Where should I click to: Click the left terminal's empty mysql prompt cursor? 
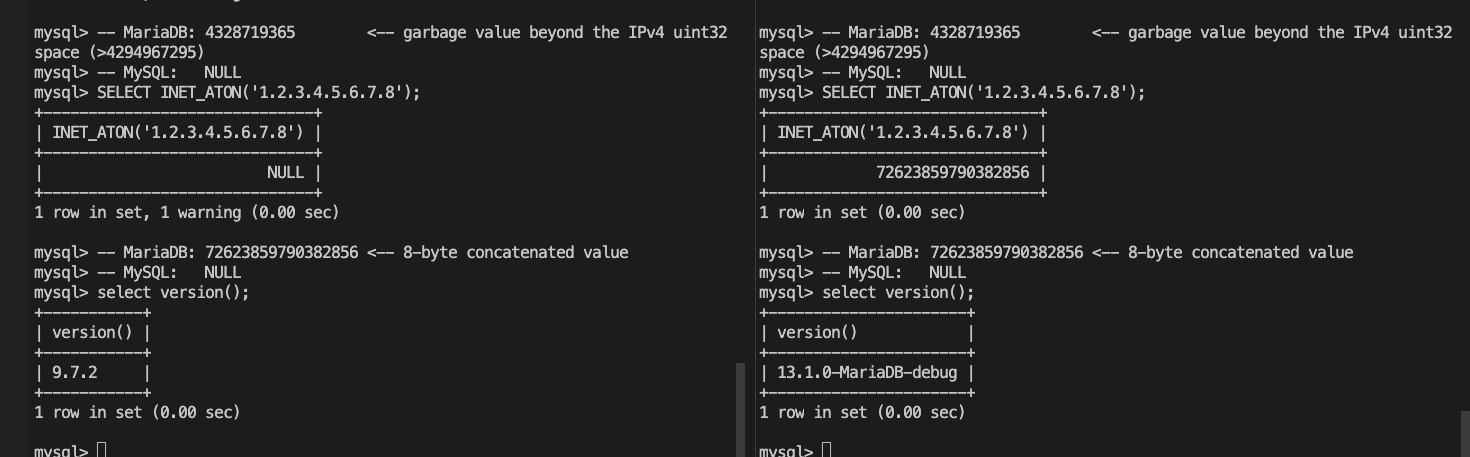click(x=101, y=450)
